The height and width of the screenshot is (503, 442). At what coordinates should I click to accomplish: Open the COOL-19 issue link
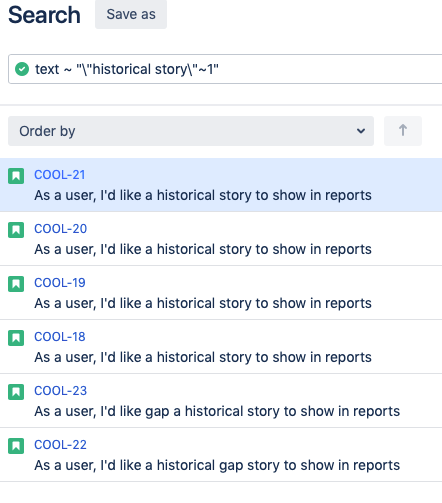click(x=60, y=283)
